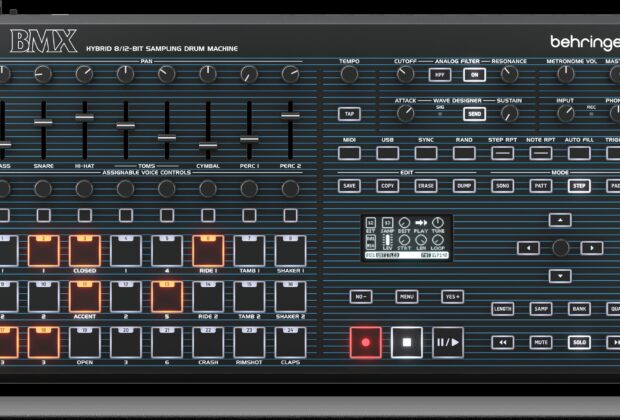The image size is (620, 420).
Task: Click the RESONANCE knob
Action: pos(510,74)
